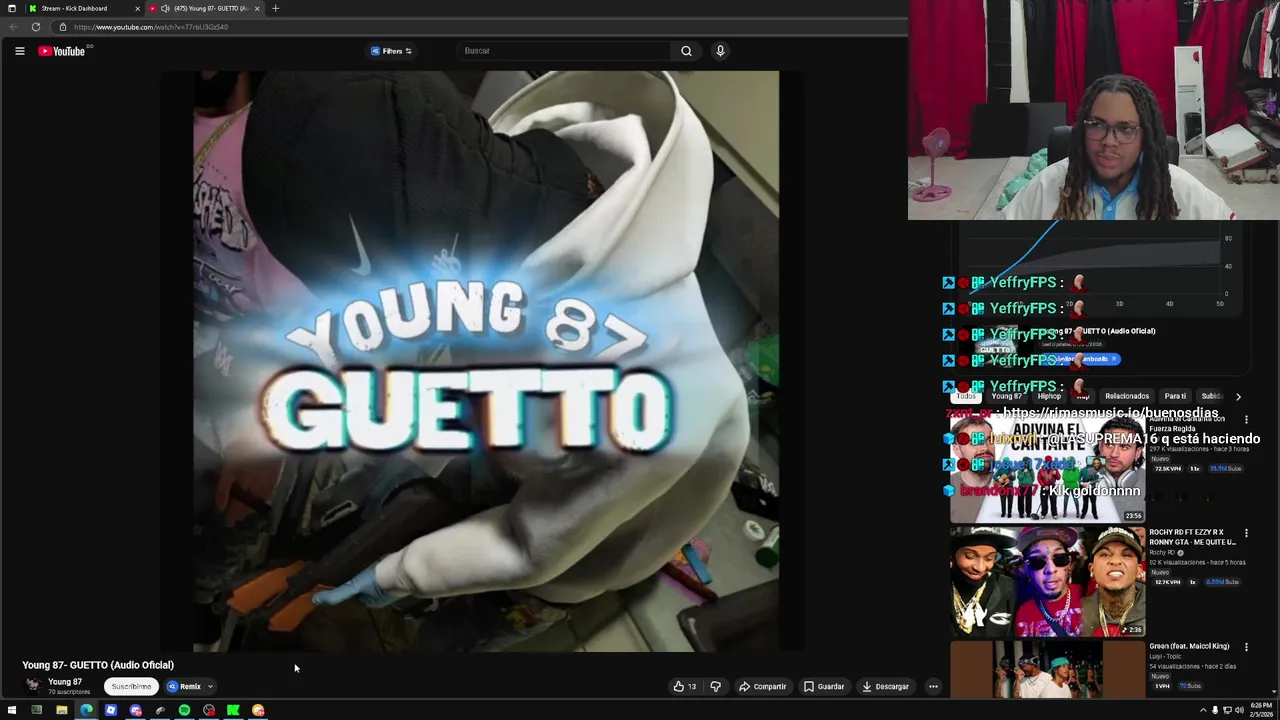Screen dimensions: 1280x720
Task: Reload the page in browser toolbar
Action: pos(36,27)
